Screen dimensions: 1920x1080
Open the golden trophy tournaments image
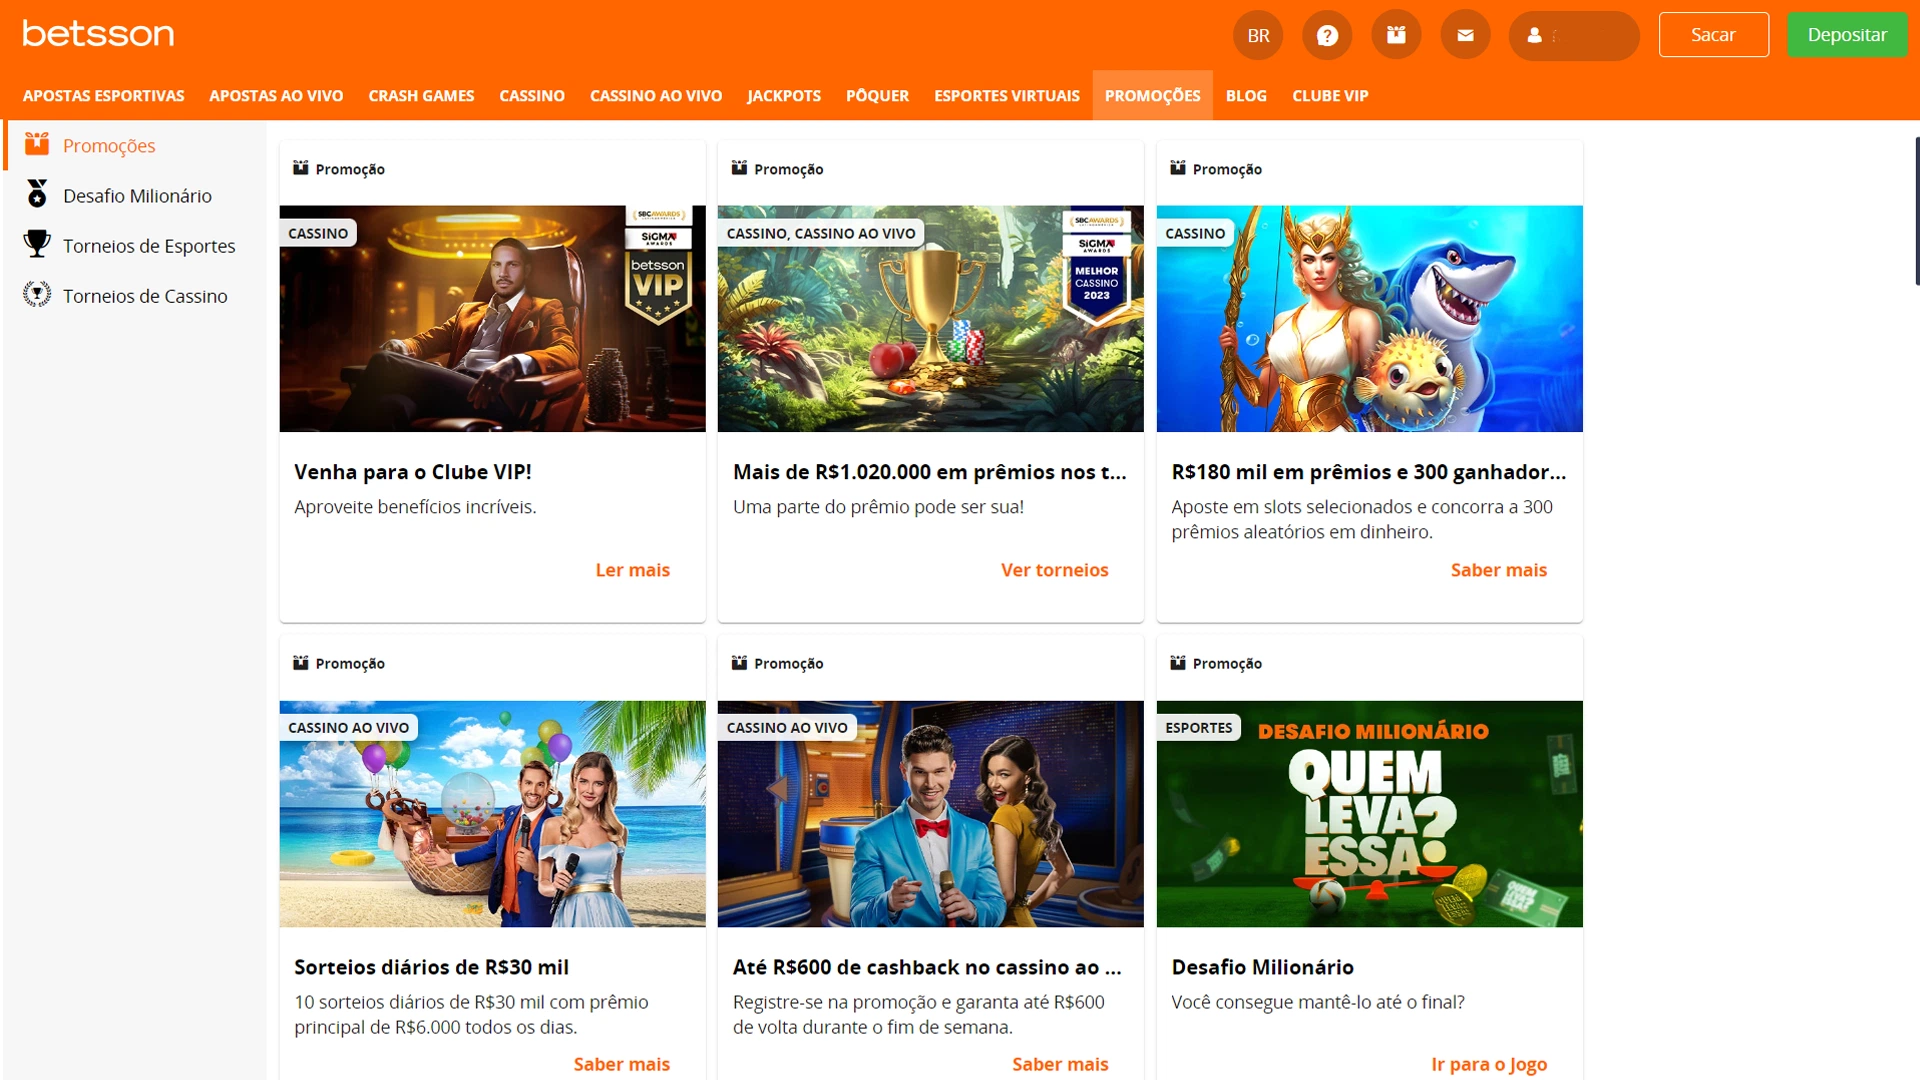tap(930, 319)
